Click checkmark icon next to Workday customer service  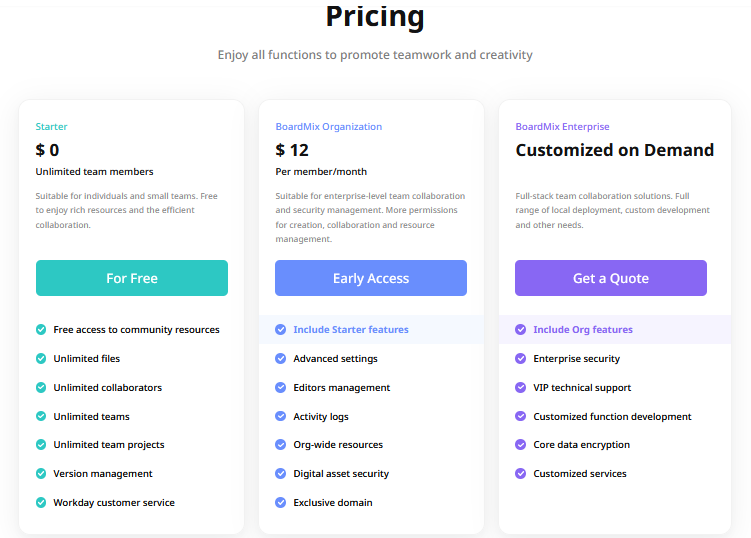41,502
